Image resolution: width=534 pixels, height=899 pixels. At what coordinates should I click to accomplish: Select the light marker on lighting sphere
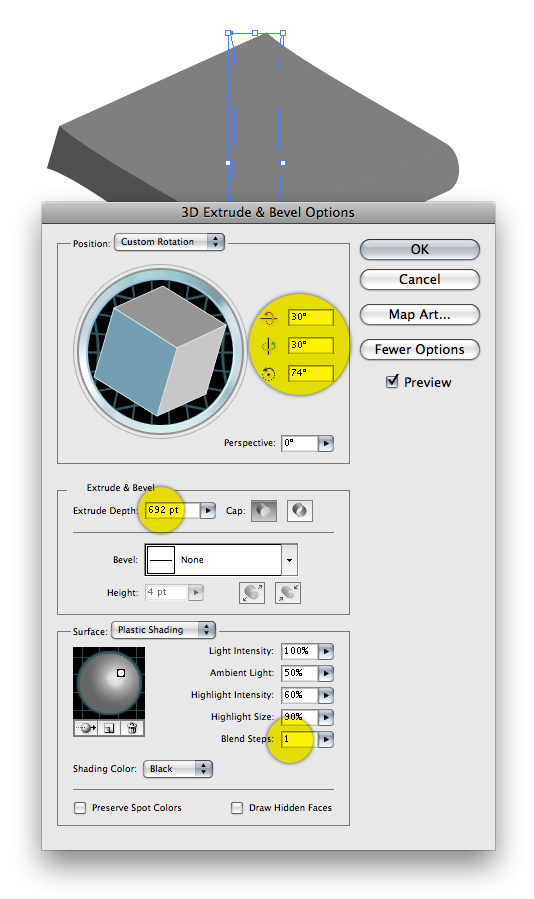coord(120,673)
